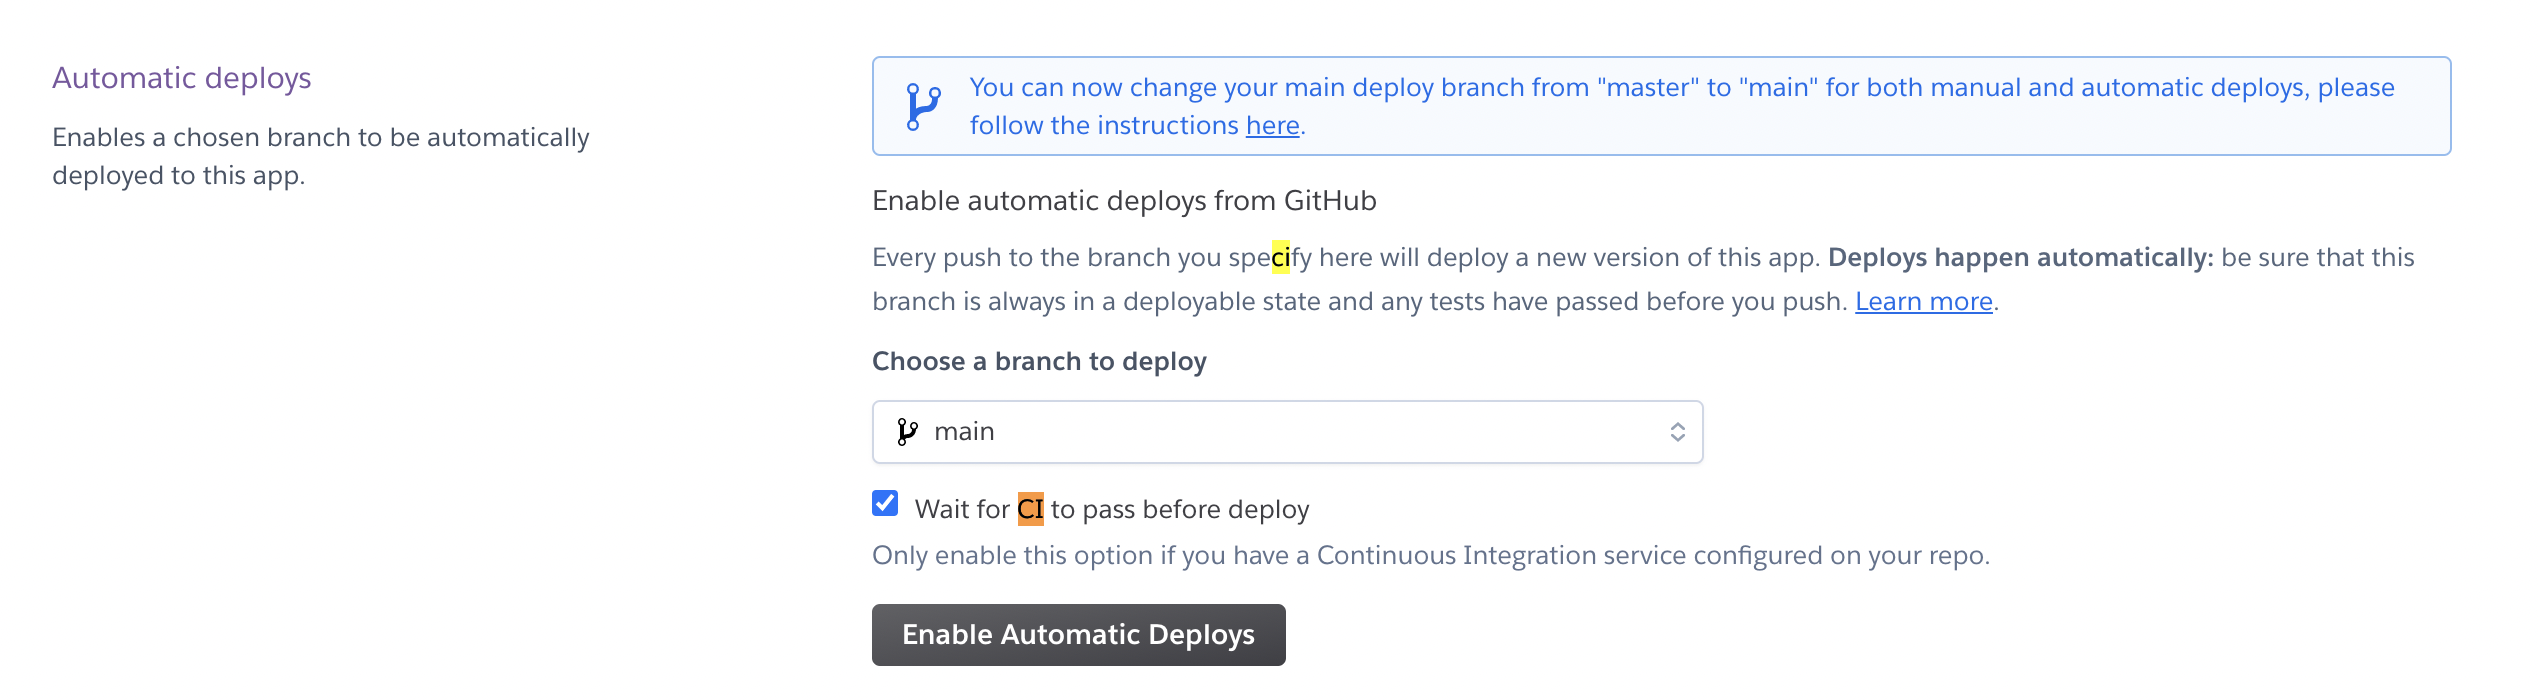Click the master-to-main banner message text
Viewport: 2538px width, 700px height.
pyautogui.click(x=1680, y=88)
